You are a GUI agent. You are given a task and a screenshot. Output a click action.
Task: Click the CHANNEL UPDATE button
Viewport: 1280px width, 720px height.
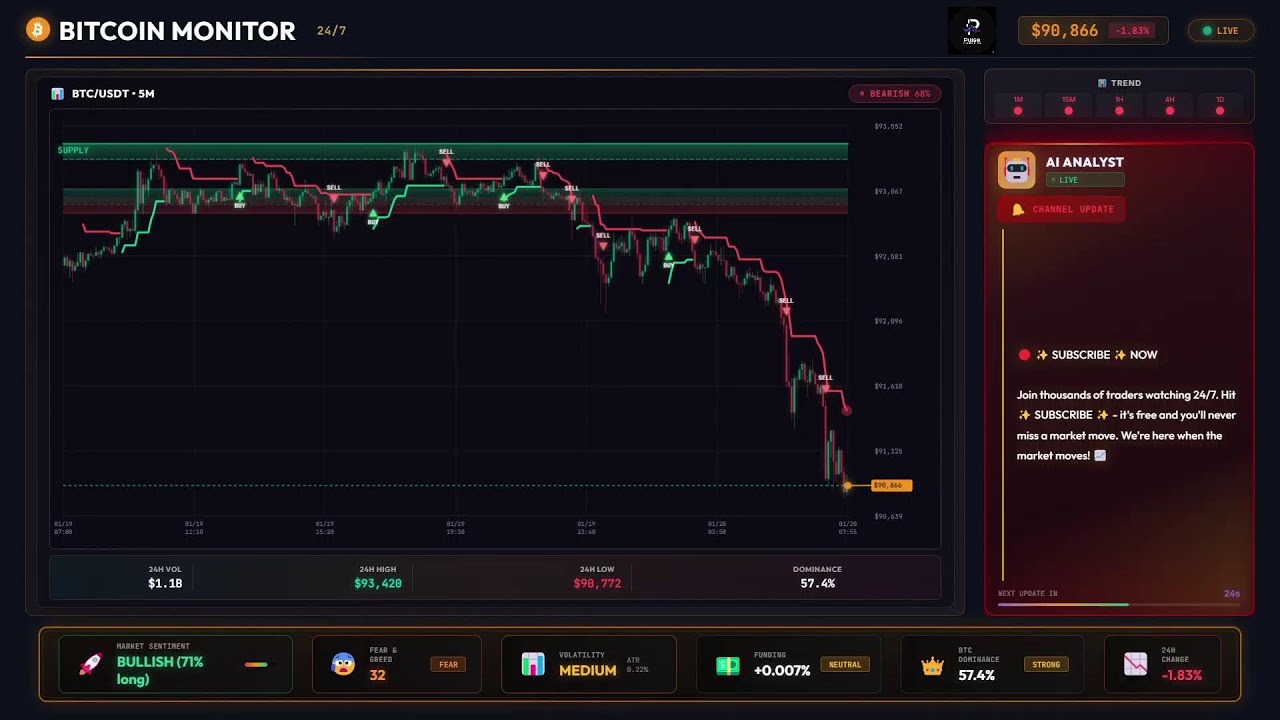(1062, 209)
